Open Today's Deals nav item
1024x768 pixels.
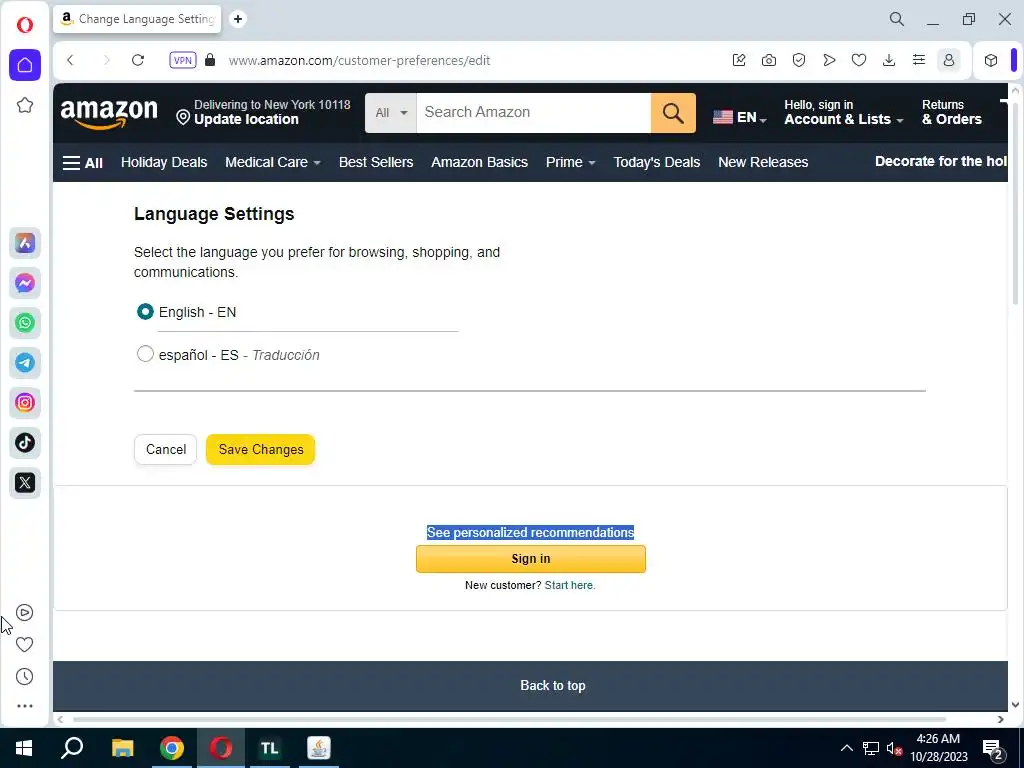[x=656, y=162]
